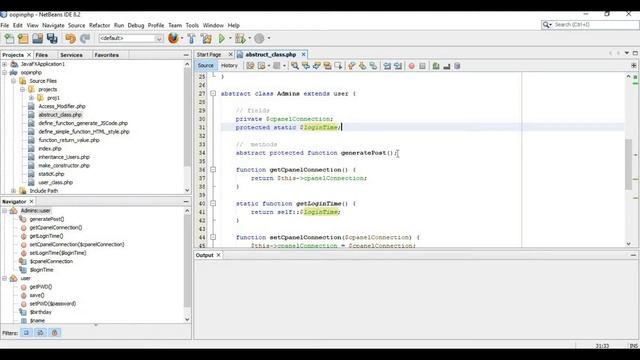Image resolution: width=640 pixels, height=360 pixels.
Task: Open the File menu
Action: 4,25
